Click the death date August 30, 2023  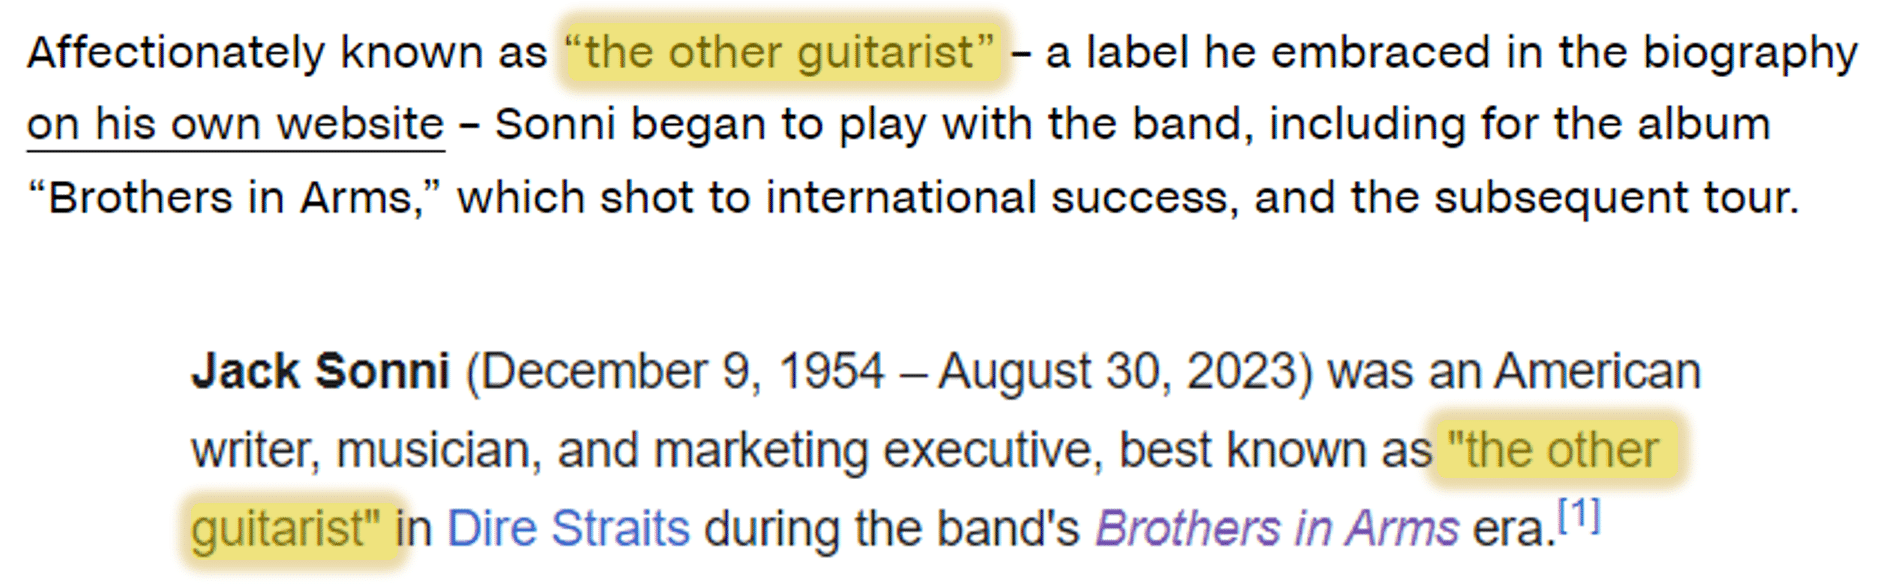(1117, 371)
